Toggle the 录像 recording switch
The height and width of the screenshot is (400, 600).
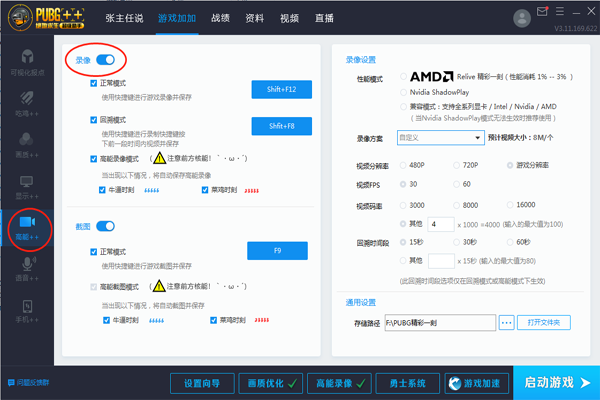[105, 62]
